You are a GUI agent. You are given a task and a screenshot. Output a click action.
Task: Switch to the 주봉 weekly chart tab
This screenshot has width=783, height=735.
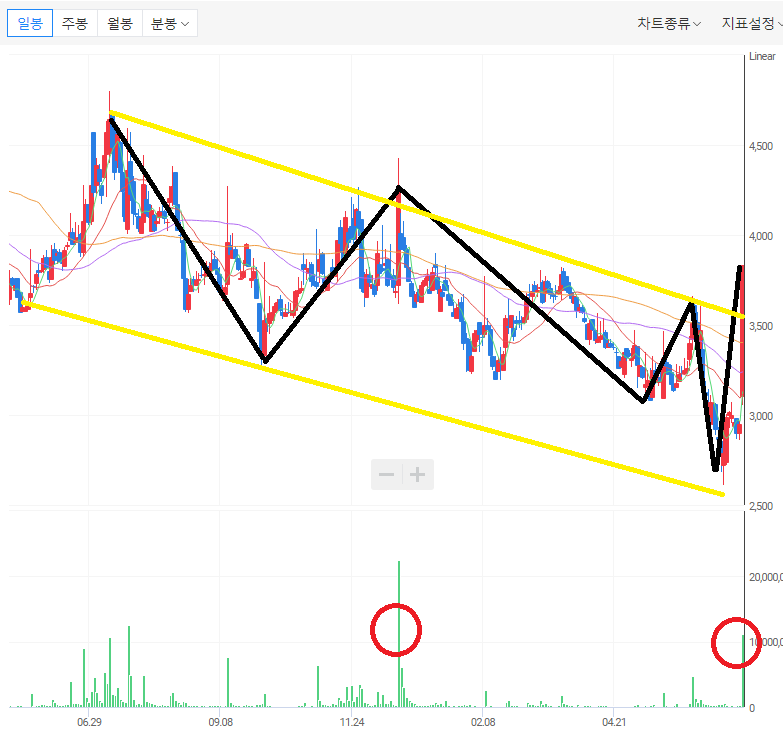point(75,23)
